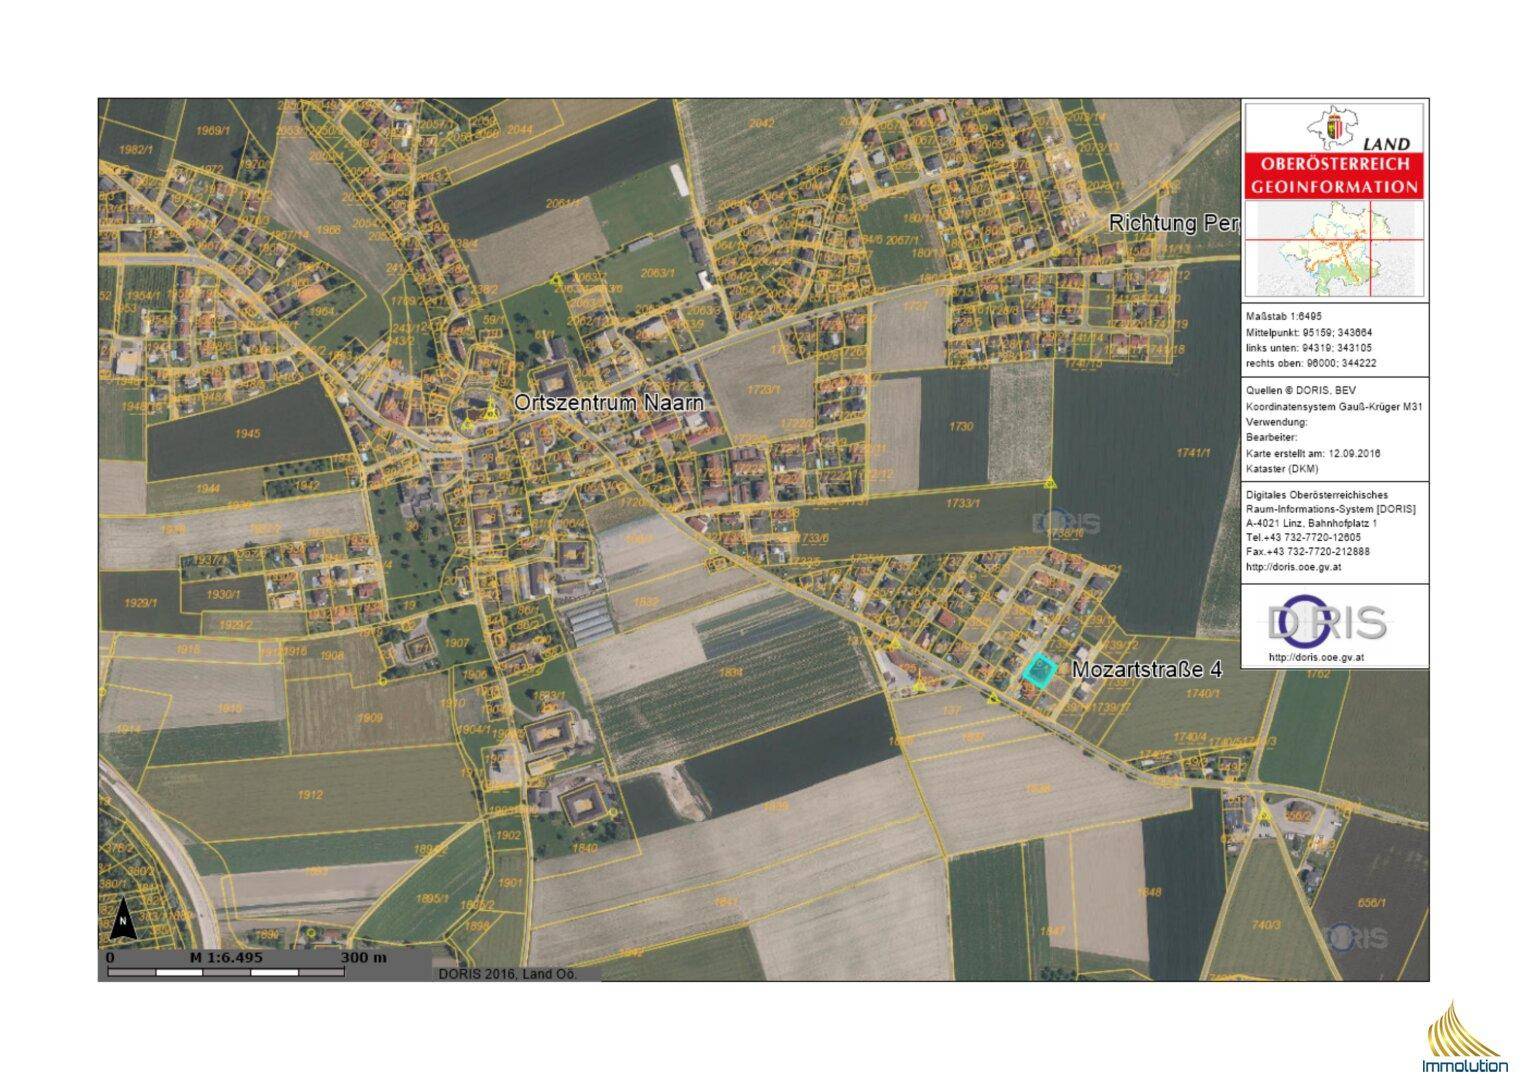Select parcel number 1902

click(x=508, y=835)
